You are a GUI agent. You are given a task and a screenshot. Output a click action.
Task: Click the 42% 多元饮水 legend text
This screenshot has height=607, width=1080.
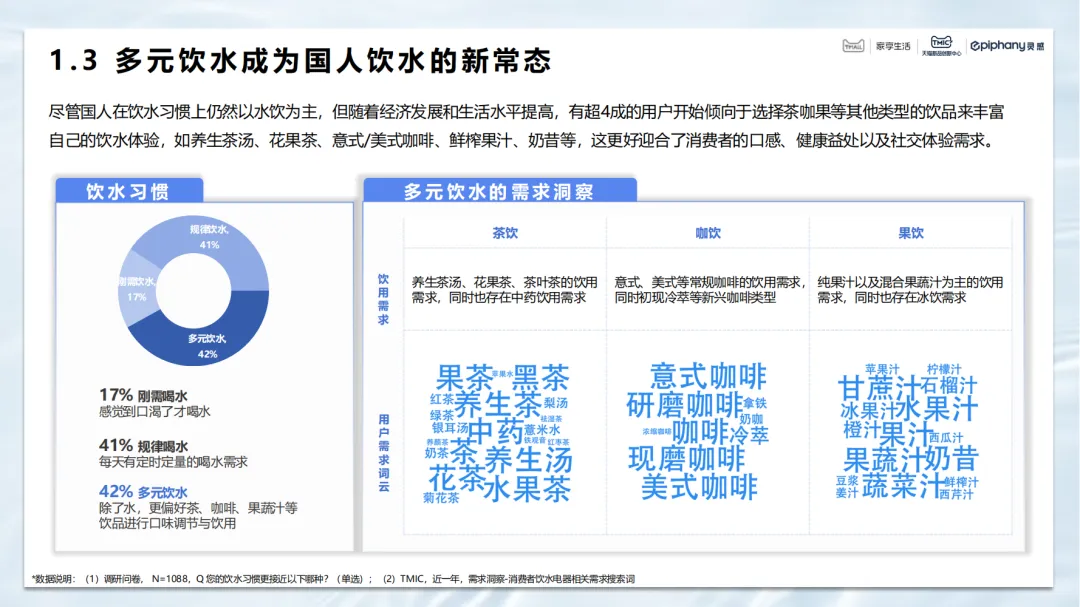(x=144, y=492)
